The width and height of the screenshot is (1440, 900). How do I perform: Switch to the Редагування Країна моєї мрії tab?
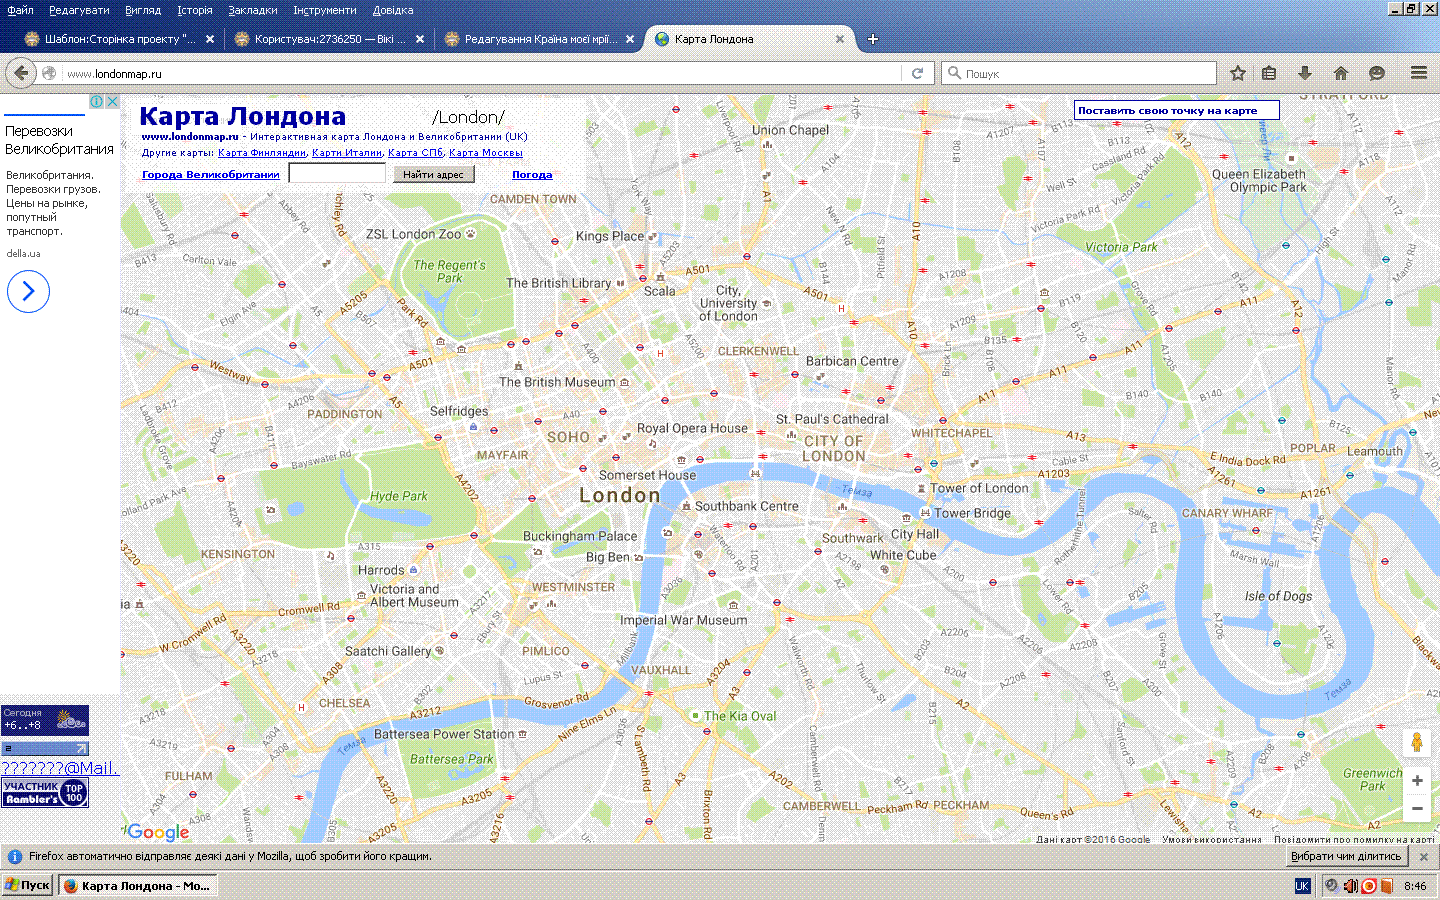(540, 39)
